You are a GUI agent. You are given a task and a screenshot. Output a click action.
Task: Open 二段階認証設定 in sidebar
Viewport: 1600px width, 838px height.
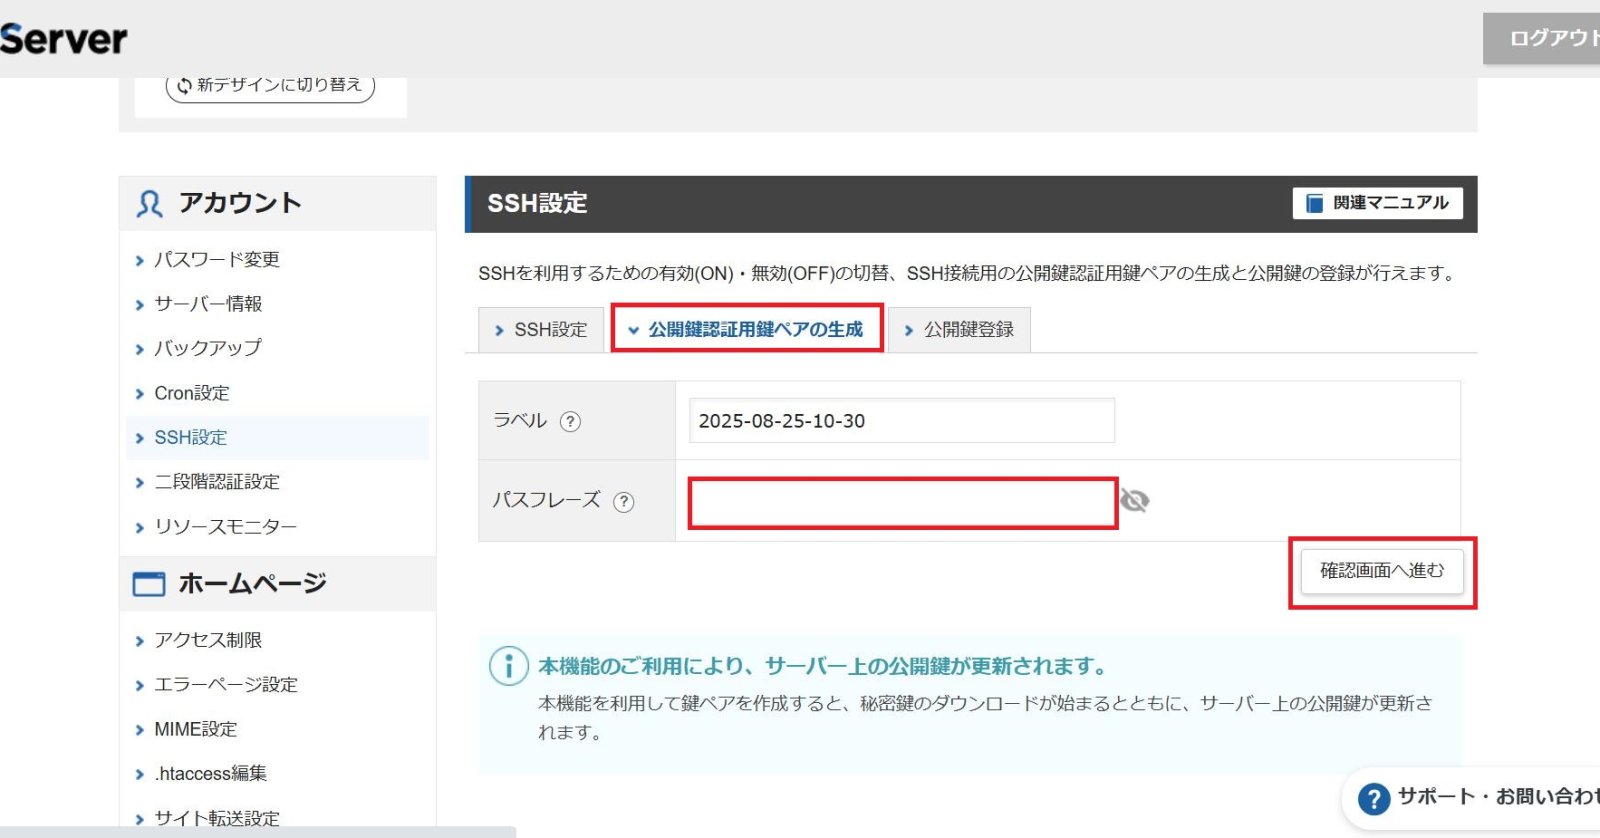coord(217,482)
